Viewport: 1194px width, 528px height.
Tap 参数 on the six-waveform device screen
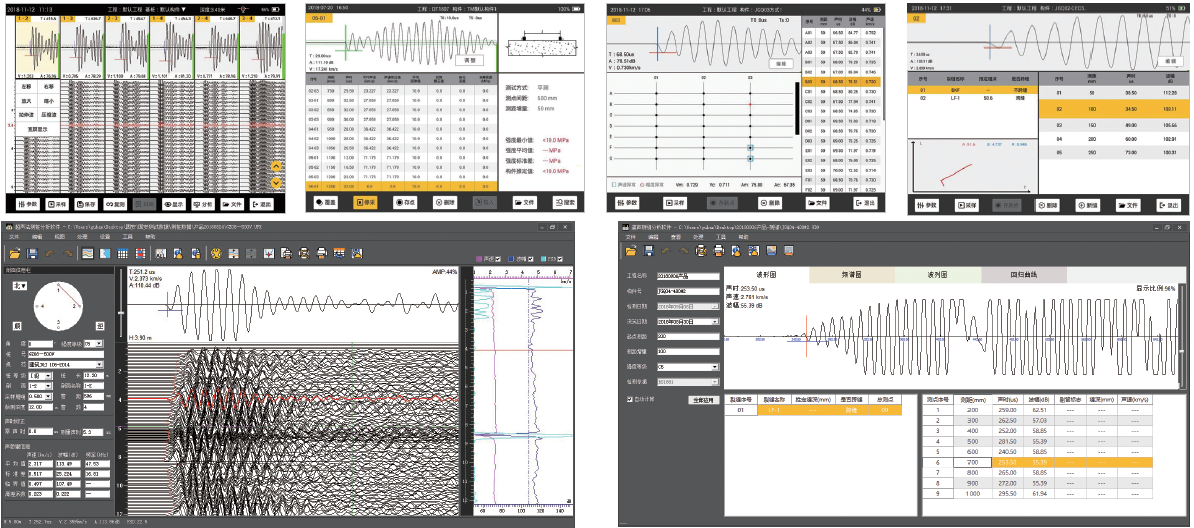point(26,204)
